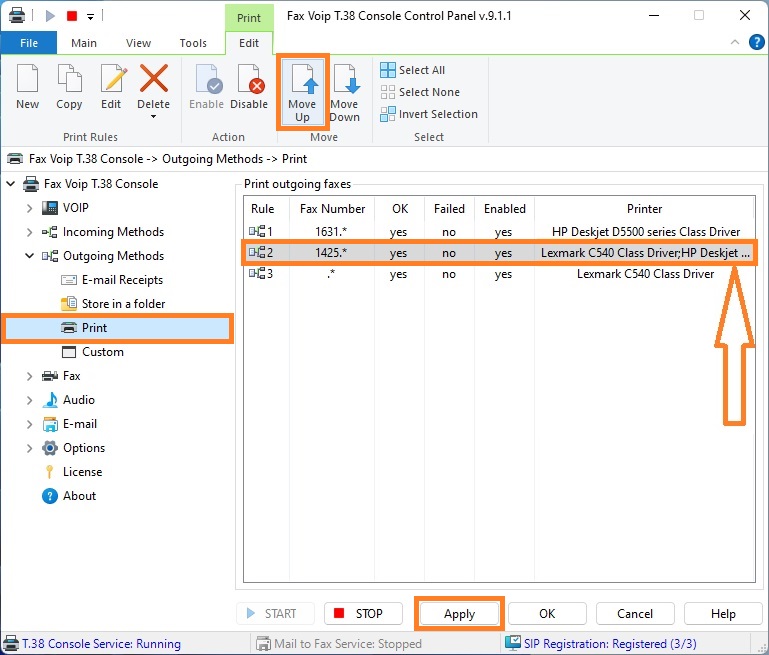769x655 pixels.
Task: Expand the VOIP tree node
Action: pyautogui.click(x=29, y=208)
